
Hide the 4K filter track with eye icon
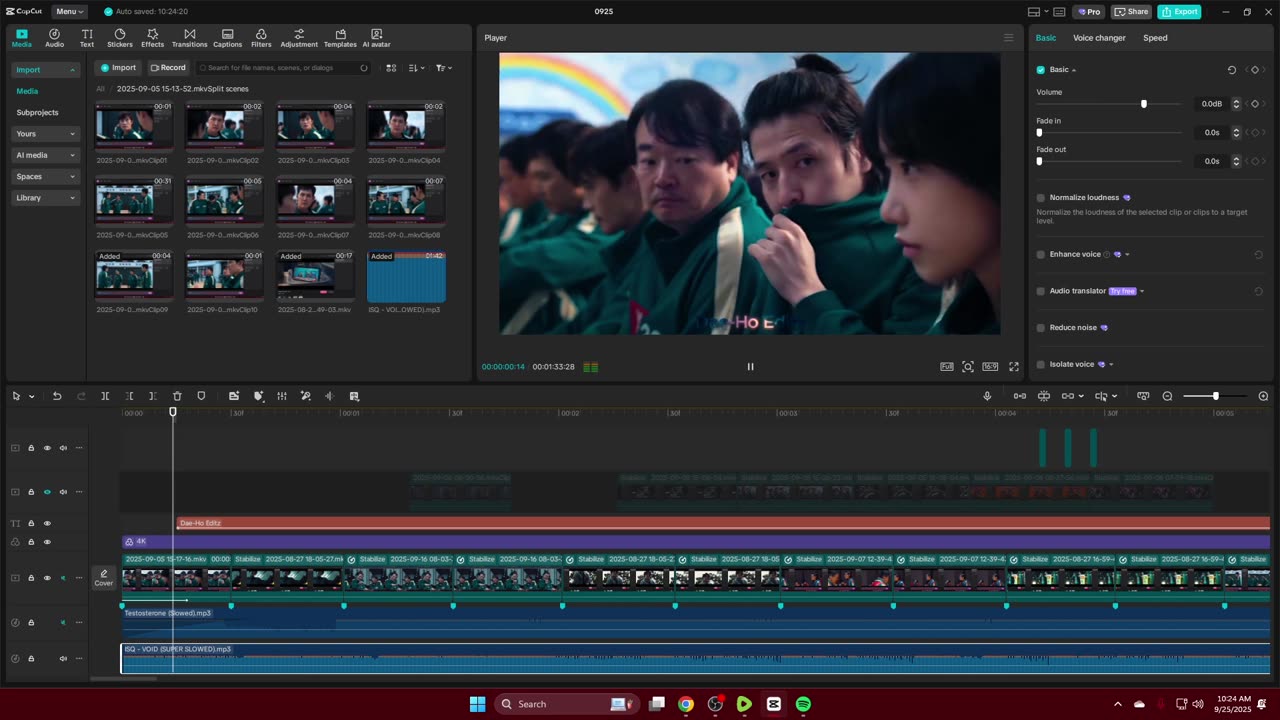tap(47, 542)
